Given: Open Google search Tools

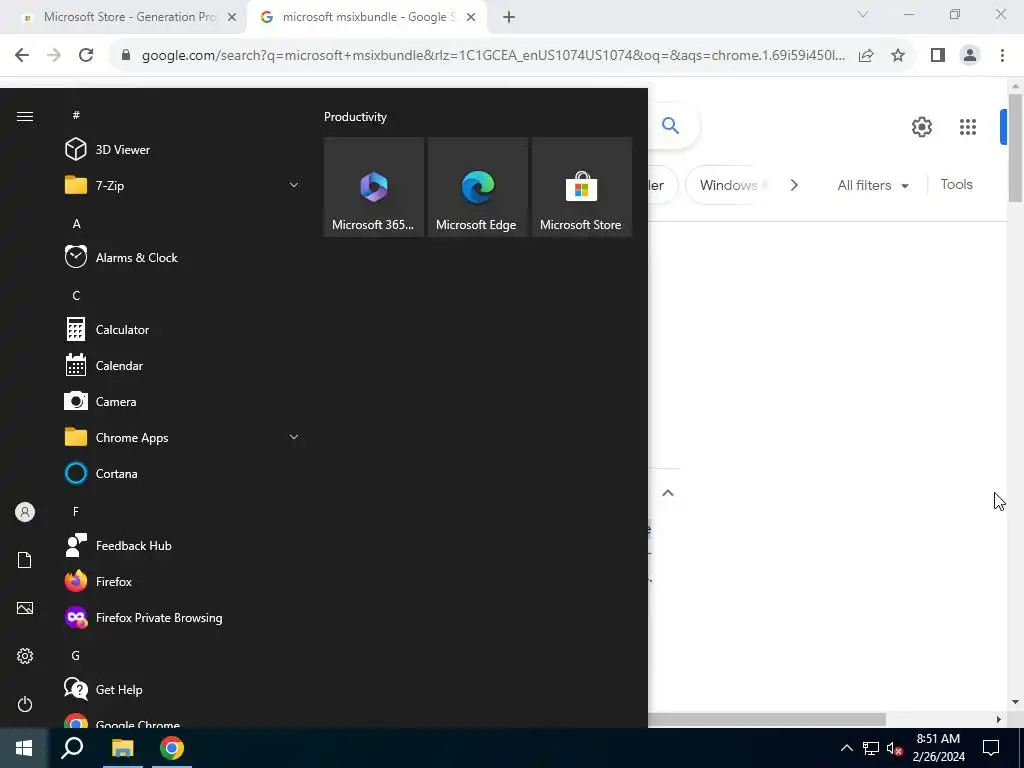Looking at the screenshot, I should point(956,184).
